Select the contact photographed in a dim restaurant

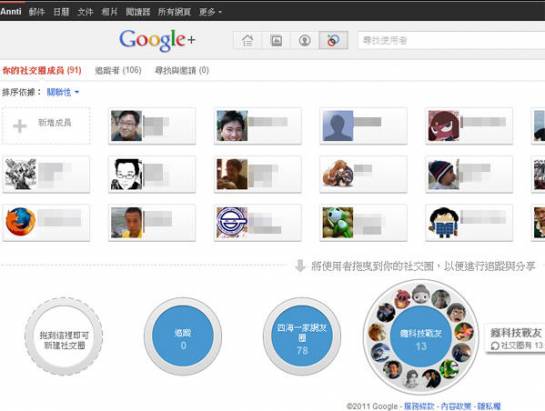[x=258, y=174]
